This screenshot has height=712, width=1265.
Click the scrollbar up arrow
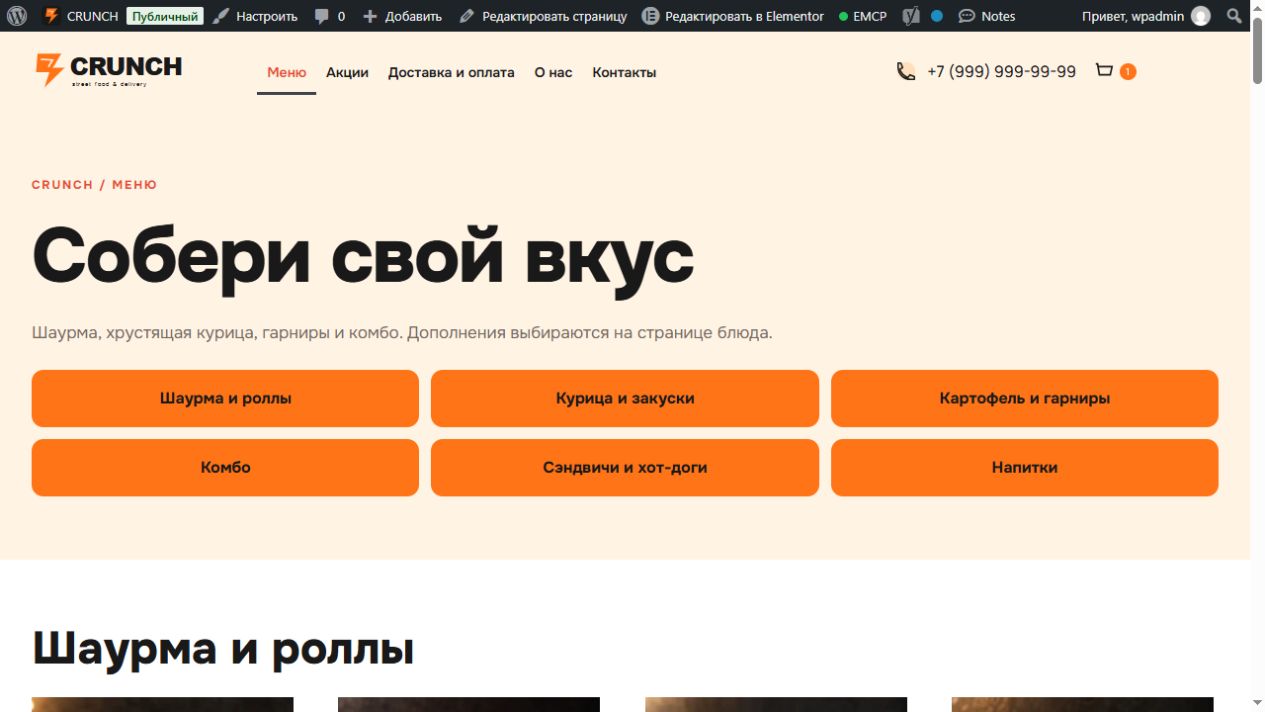coord(1257,8)
